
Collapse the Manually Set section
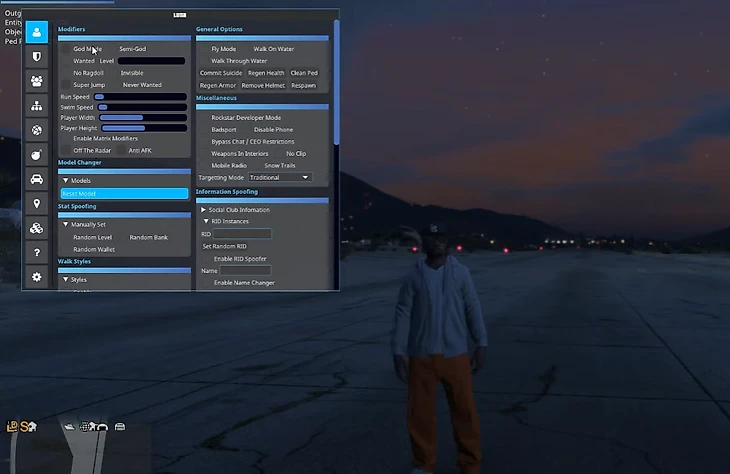(66, 224)
